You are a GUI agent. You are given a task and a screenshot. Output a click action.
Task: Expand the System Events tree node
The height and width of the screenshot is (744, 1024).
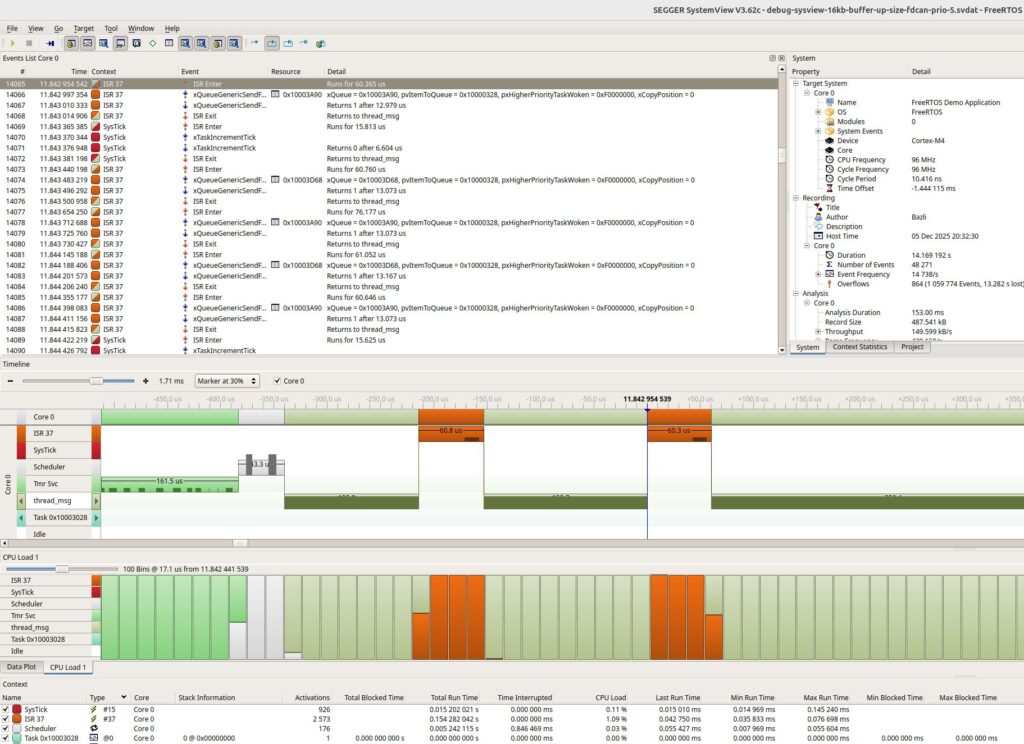pos(818,131)
